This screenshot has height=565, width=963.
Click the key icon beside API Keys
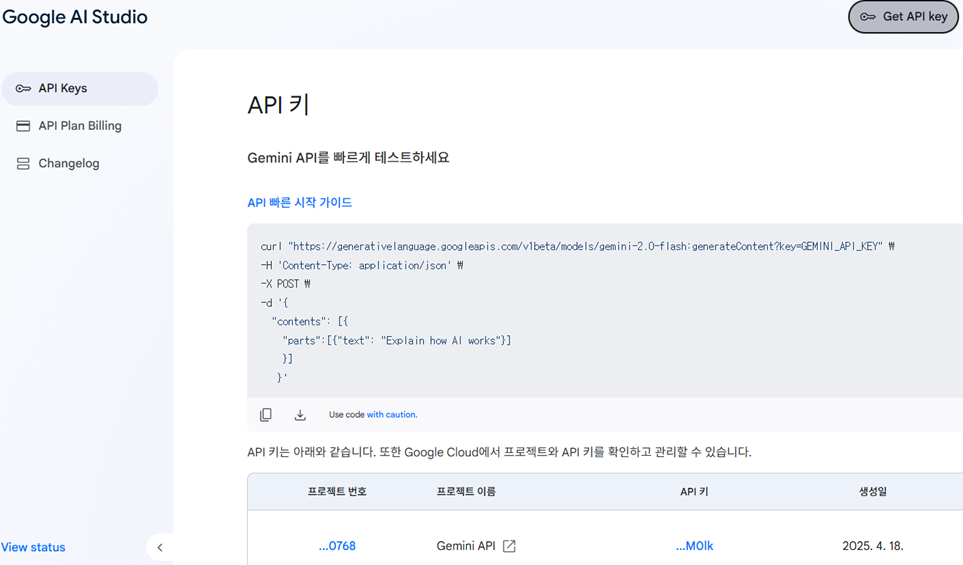(23, 88)
